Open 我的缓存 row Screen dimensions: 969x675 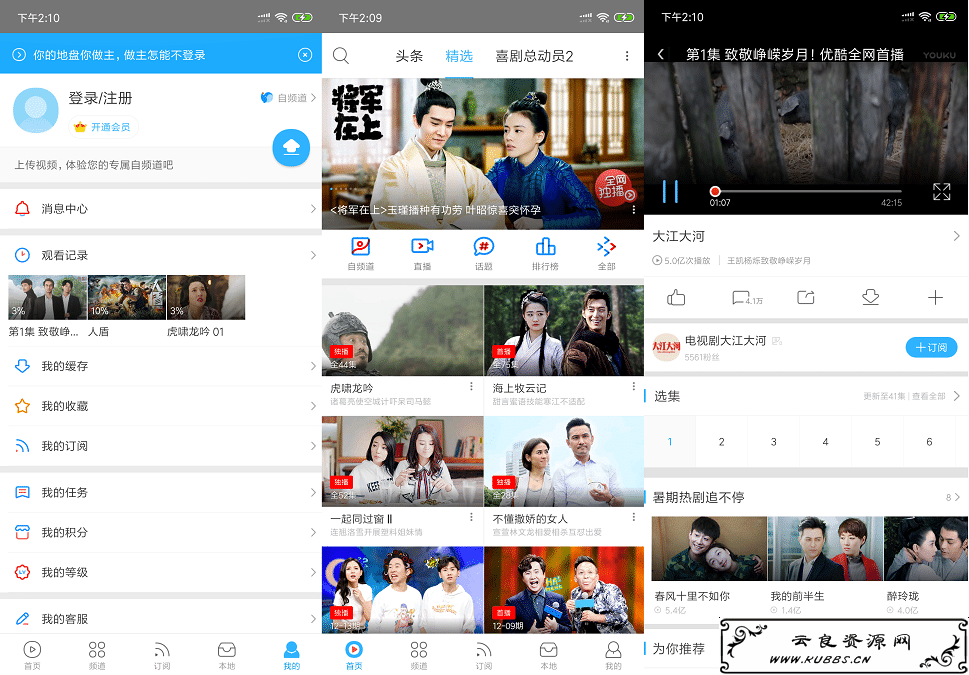(x=161, y=366)
